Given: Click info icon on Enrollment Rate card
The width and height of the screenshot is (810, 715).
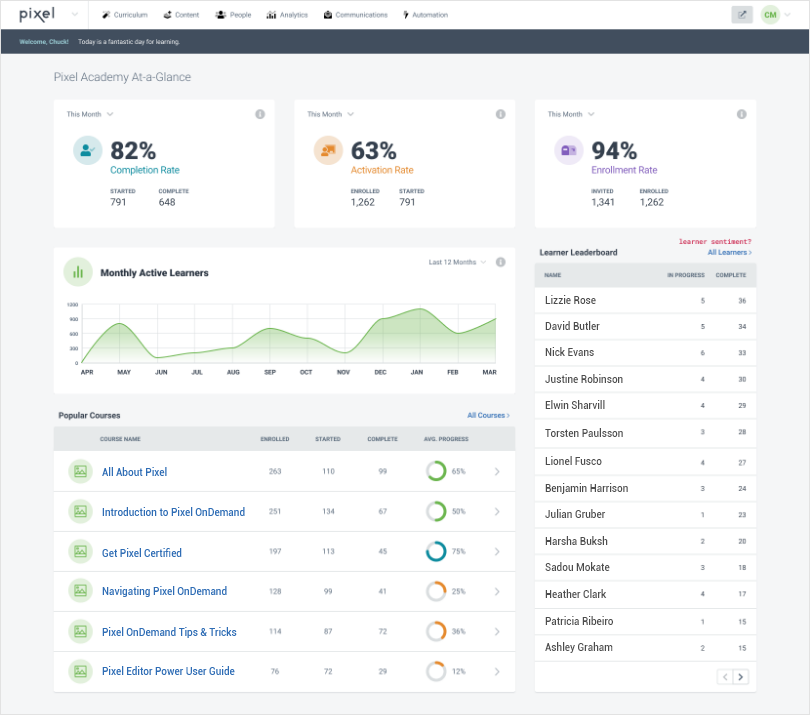Looking at the screenshot, I should click(741, 114).
